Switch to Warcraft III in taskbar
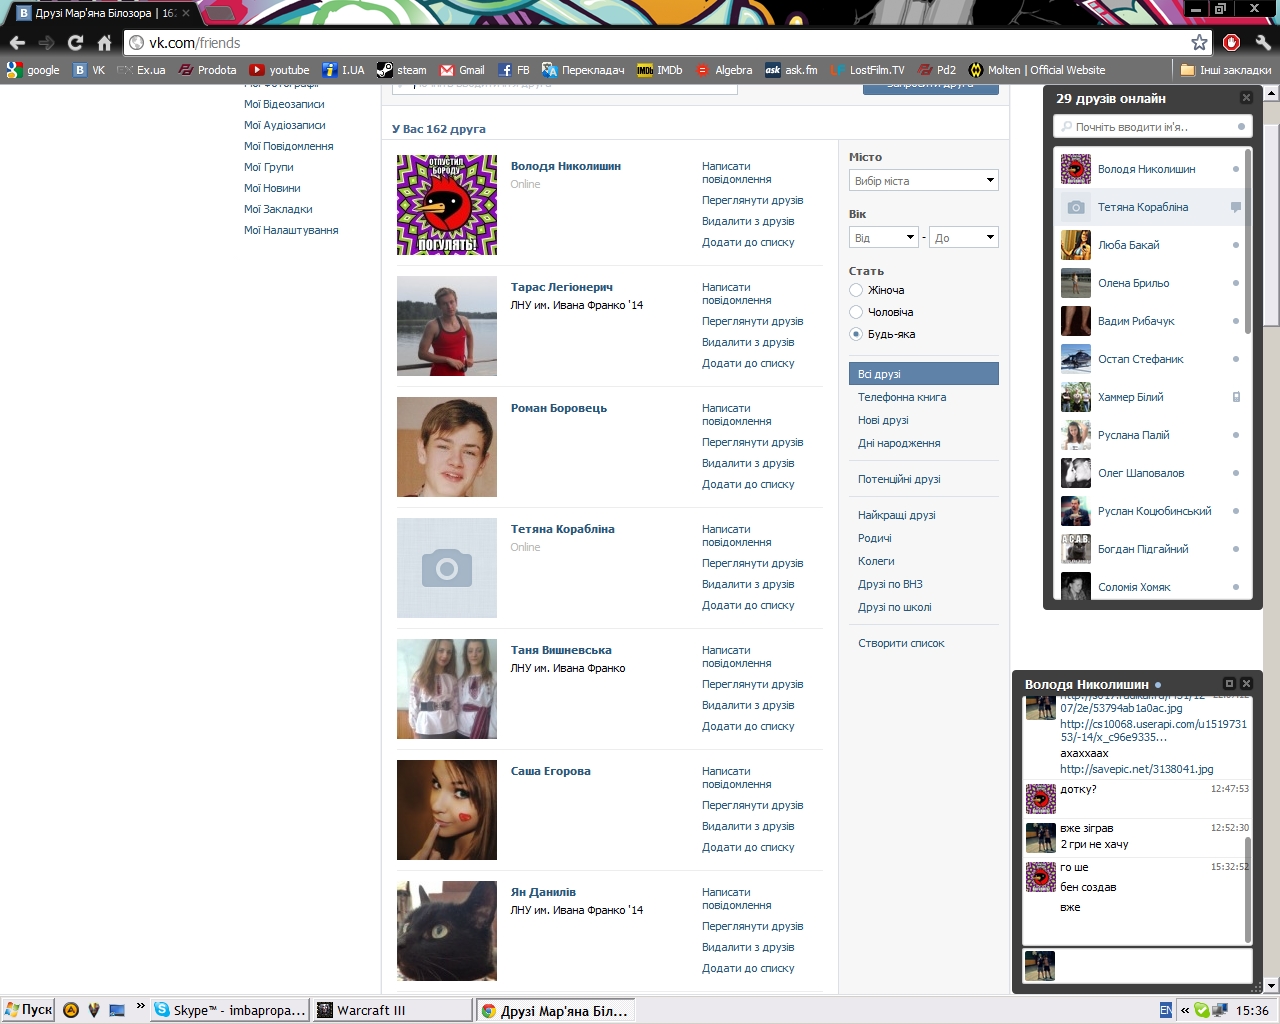The height and width of the screenshot is (1024, 1280). coord(392,1010)
